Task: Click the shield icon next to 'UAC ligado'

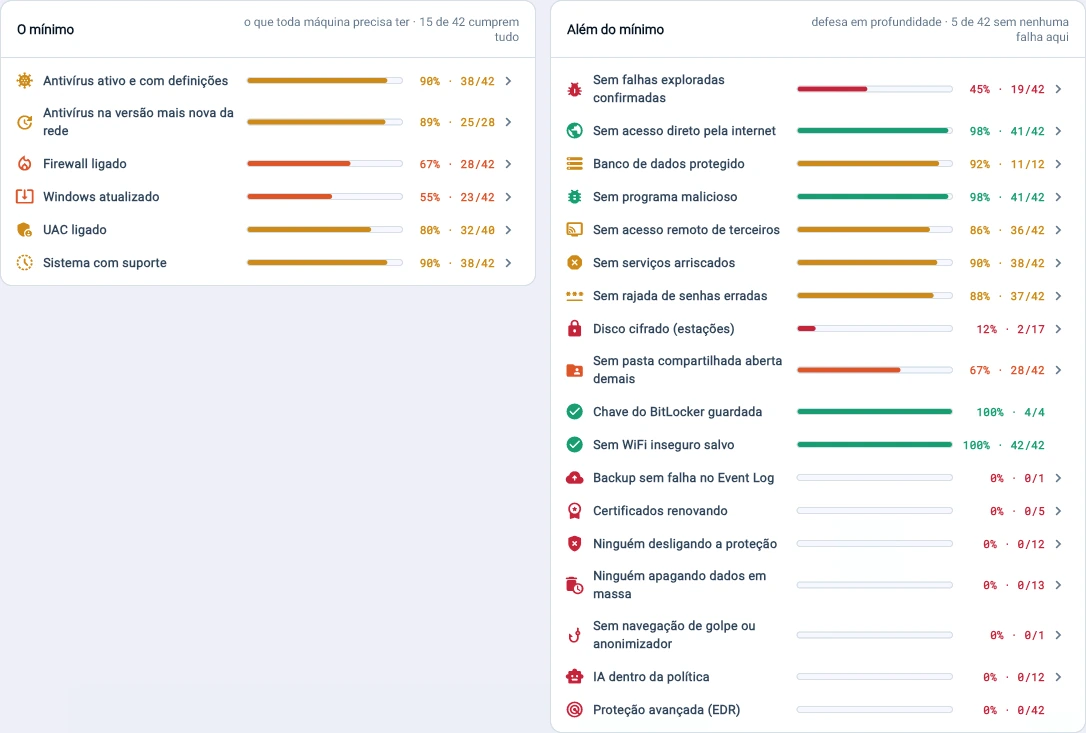Action: point(24,230)
